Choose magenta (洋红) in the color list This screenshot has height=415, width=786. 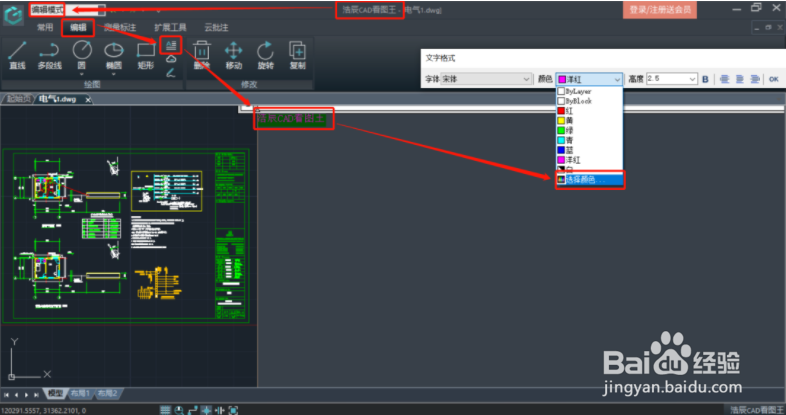(590, 160)
